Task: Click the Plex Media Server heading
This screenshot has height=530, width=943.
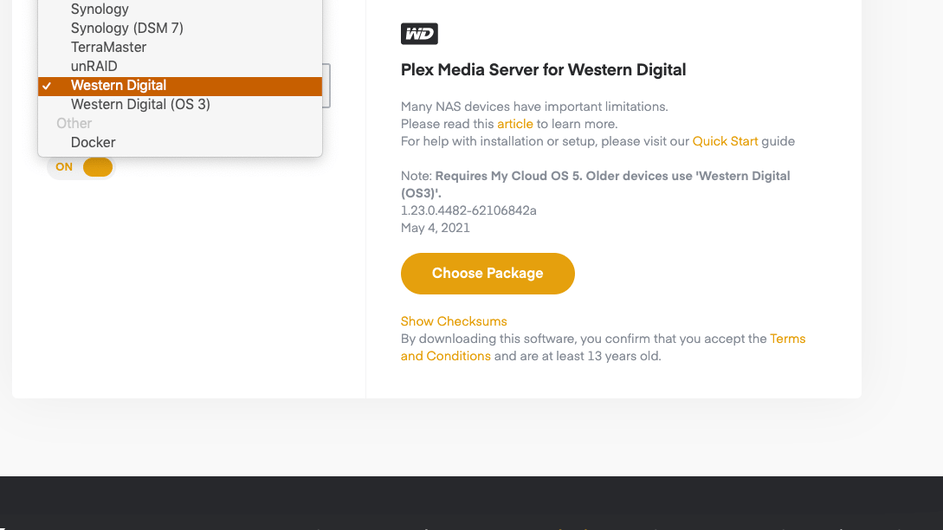Action: (543, 70)
